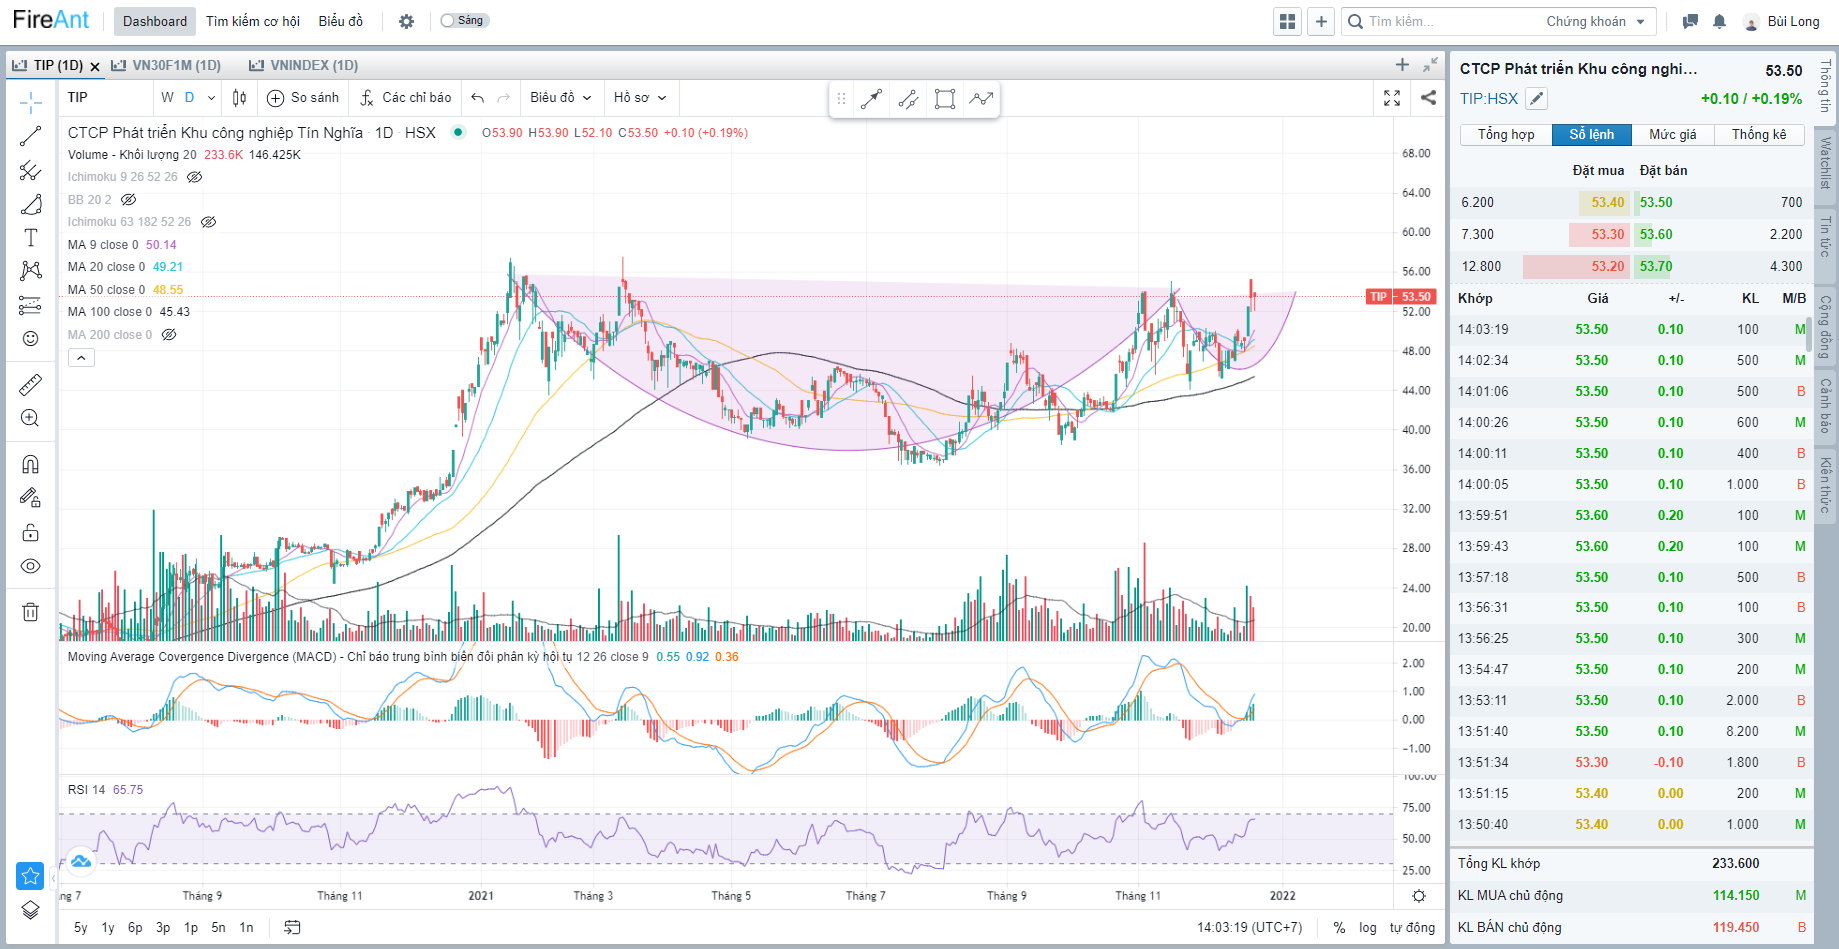Toggle hide all drawings eye icon
Screen dimensions: 1839x949
30,566
